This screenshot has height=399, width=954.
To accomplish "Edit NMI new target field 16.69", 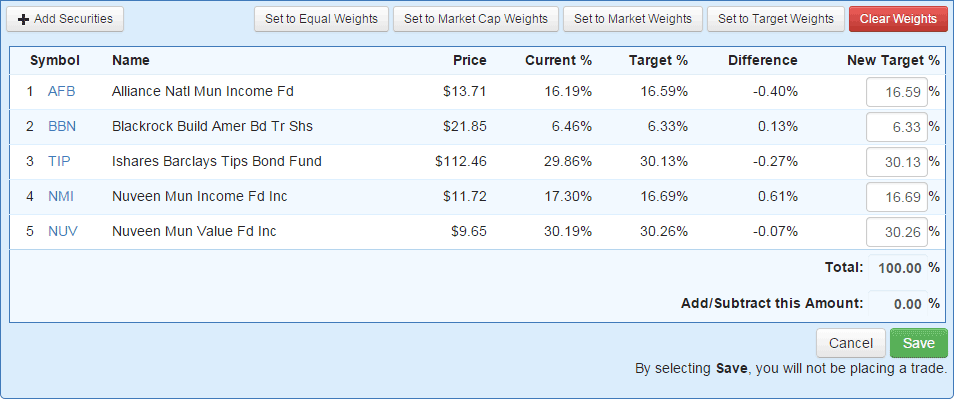I will click(x=897, y=197).
